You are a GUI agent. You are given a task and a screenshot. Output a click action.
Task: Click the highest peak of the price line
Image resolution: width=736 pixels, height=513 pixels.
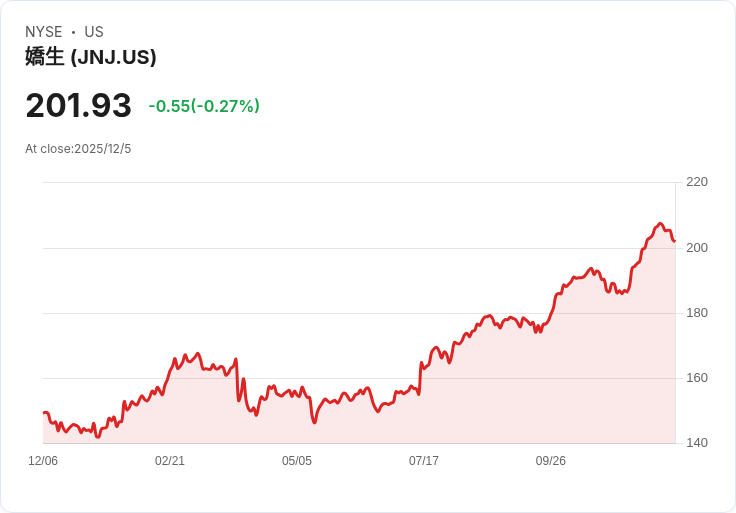pos(660,224)
